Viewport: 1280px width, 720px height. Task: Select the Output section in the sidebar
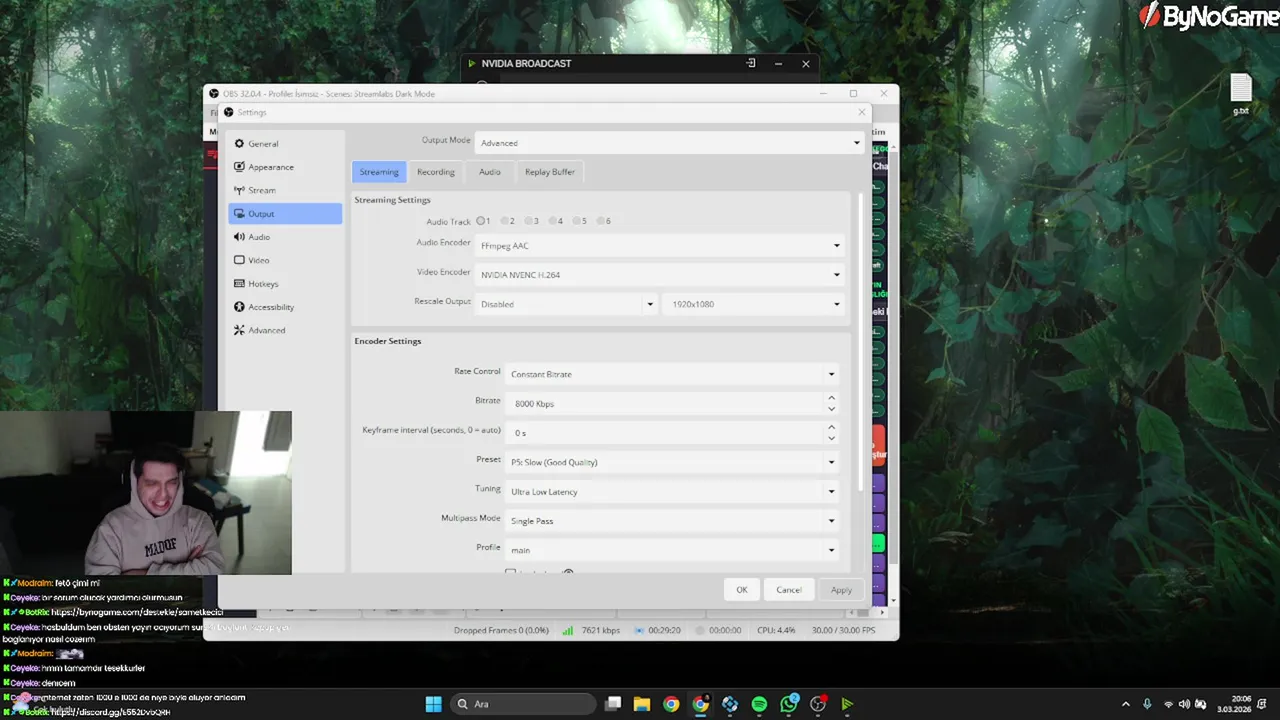(x=285, y=214)
